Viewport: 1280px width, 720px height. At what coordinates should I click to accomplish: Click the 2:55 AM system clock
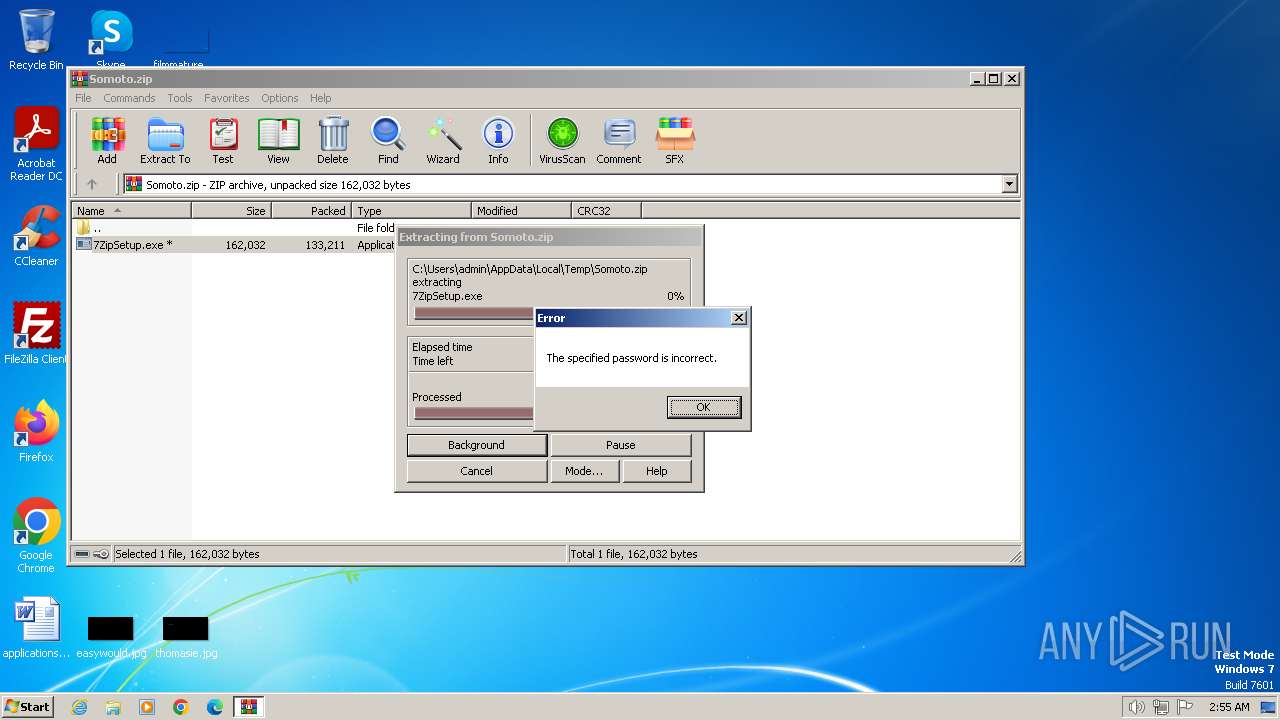click(x=1229, y=707)
